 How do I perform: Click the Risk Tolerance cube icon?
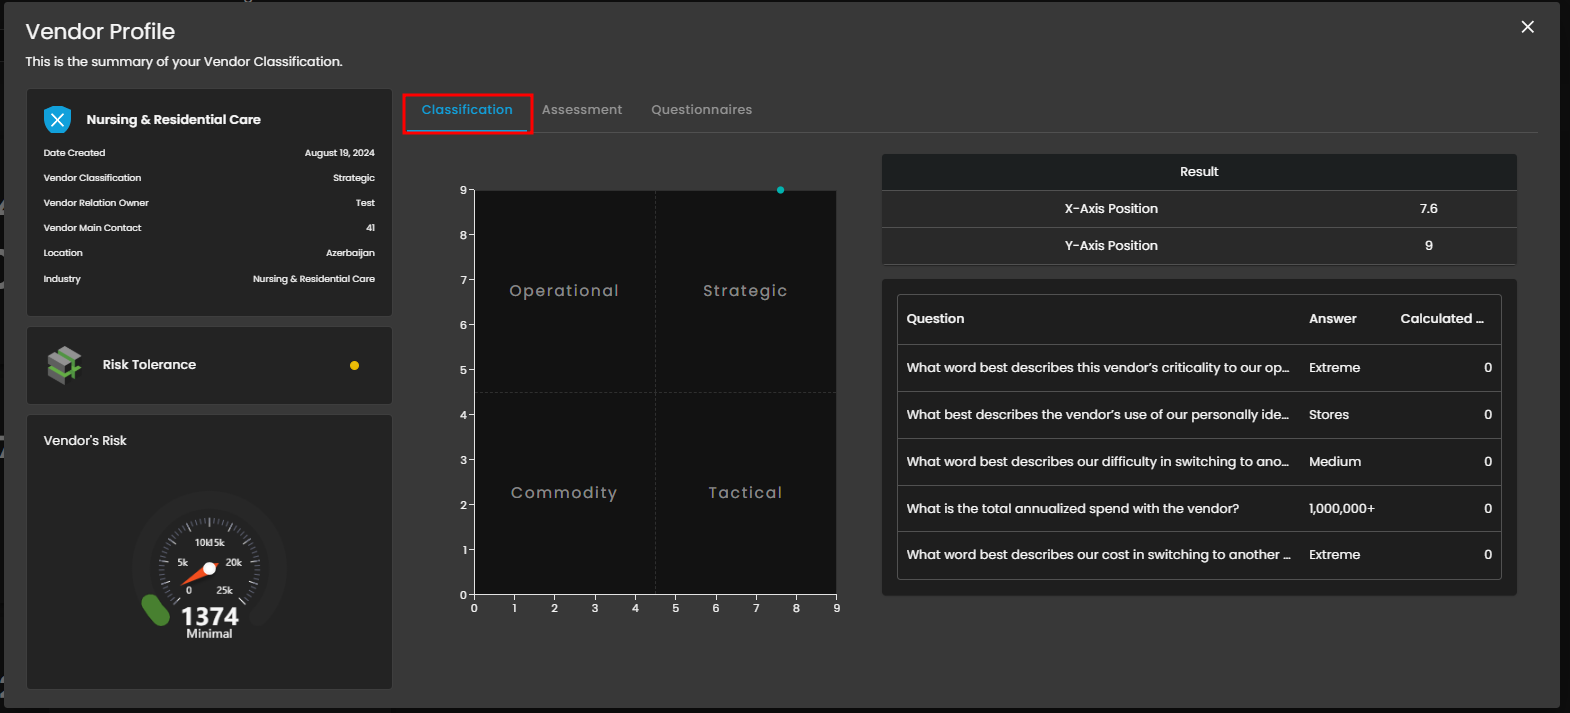point(65,365)
